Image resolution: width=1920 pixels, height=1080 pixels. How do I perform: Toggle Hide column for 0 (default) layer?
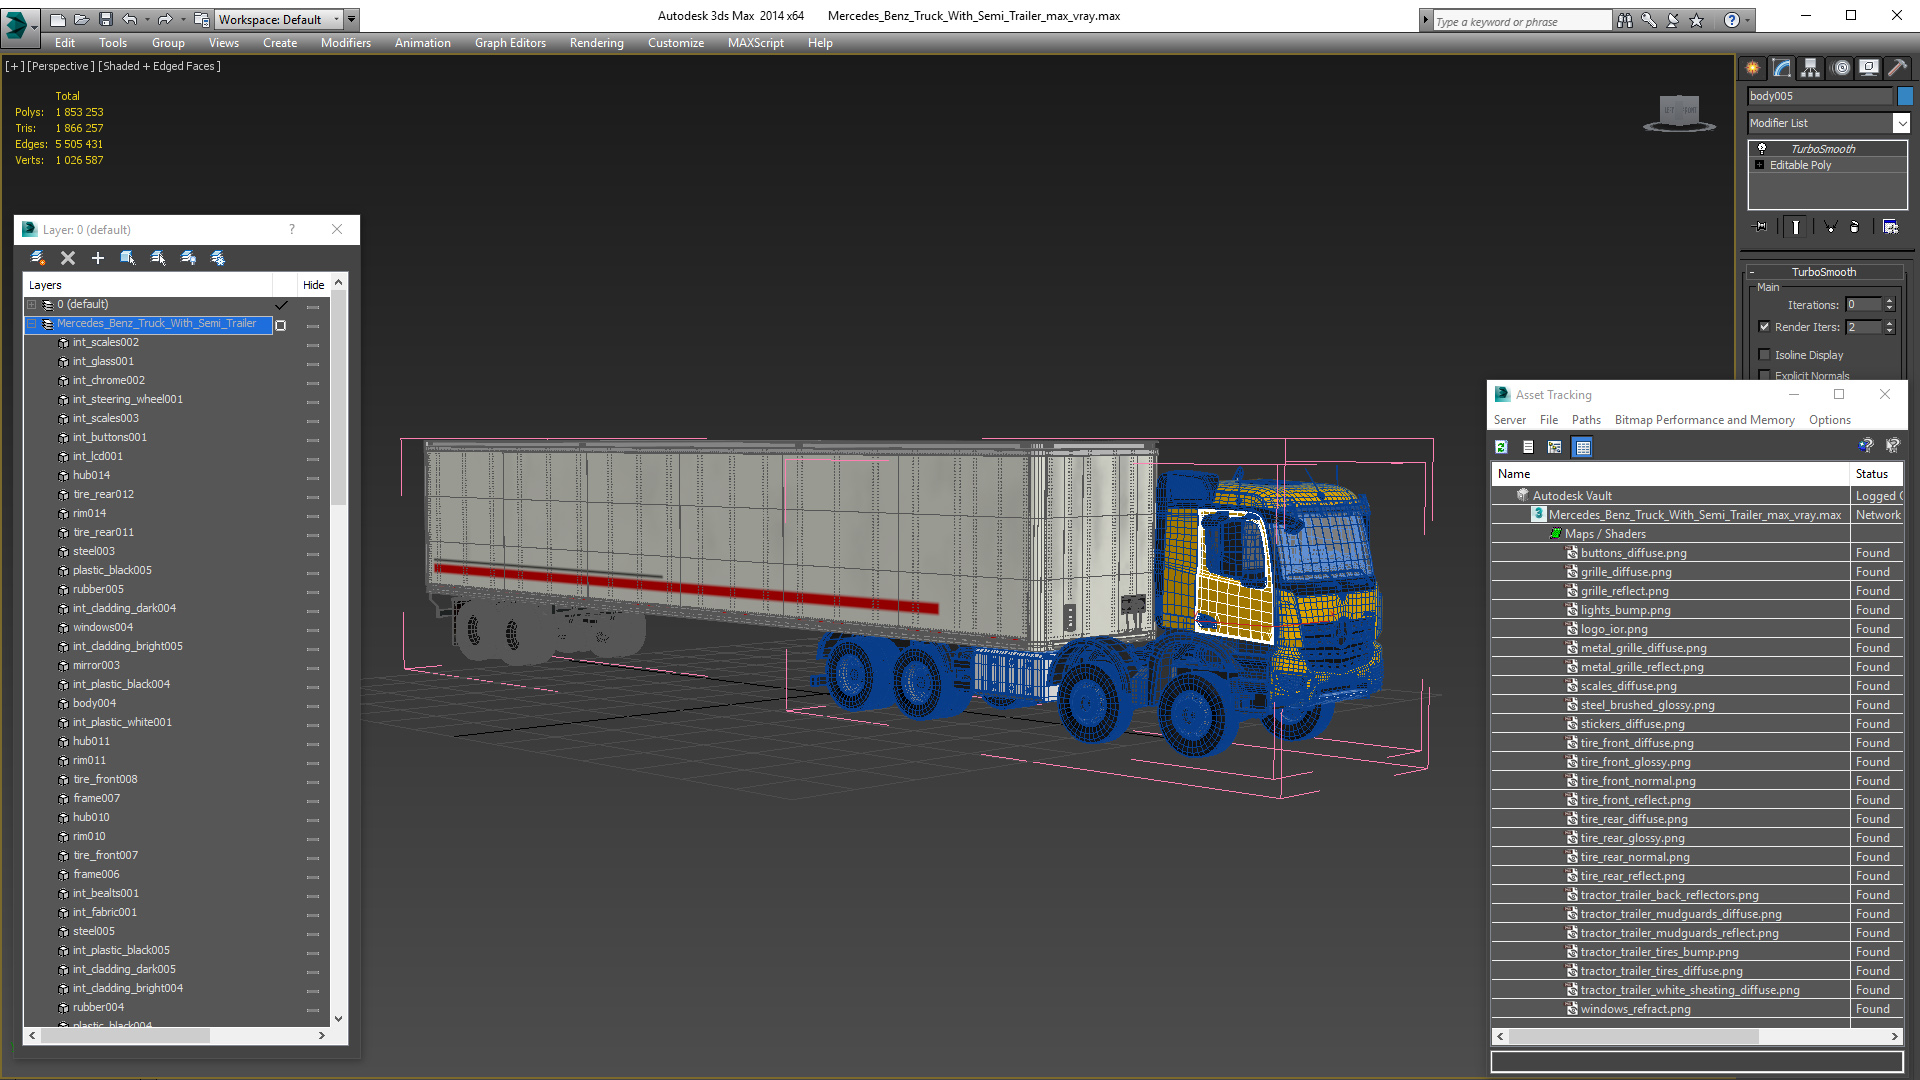[313, 307]
